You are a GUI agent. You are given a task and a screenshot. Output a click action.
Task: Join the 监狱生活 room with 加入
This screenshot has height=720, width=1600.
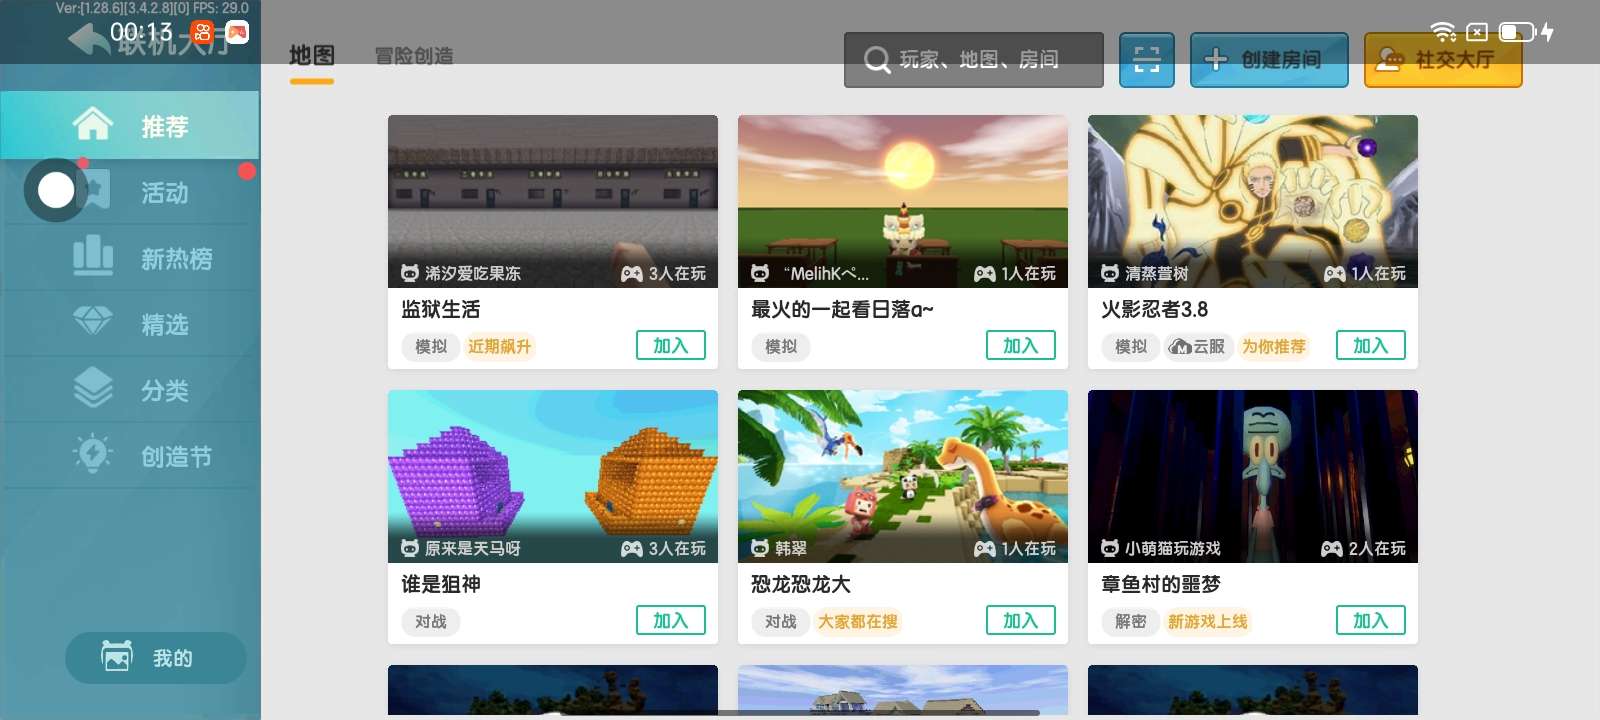point(671,345)
